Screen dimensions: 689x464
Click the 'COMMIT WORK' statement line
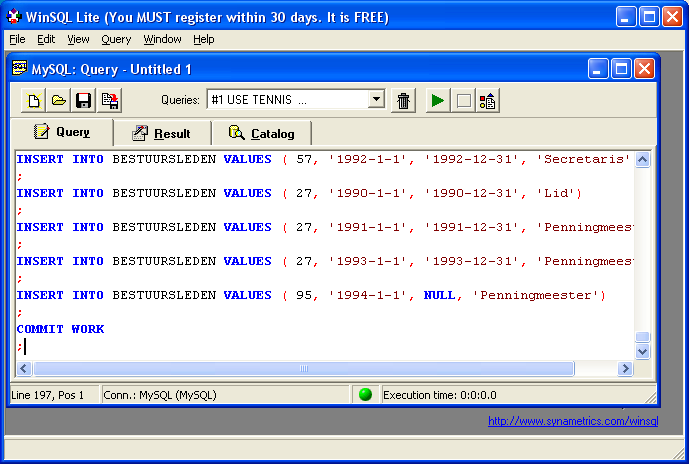click(x=60, y=329)
